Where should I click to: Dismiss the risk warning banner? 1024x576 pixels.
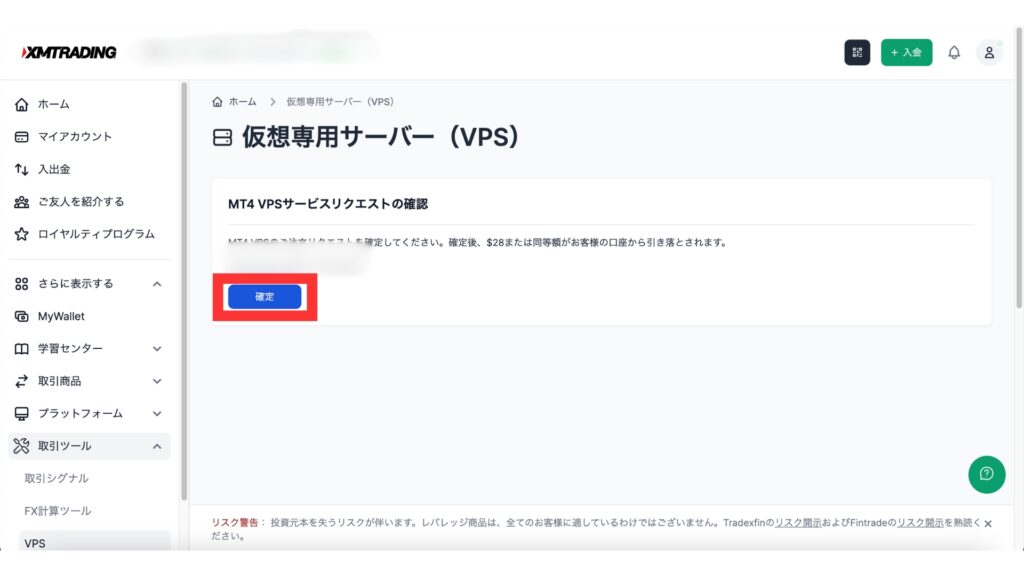point(988,523)
